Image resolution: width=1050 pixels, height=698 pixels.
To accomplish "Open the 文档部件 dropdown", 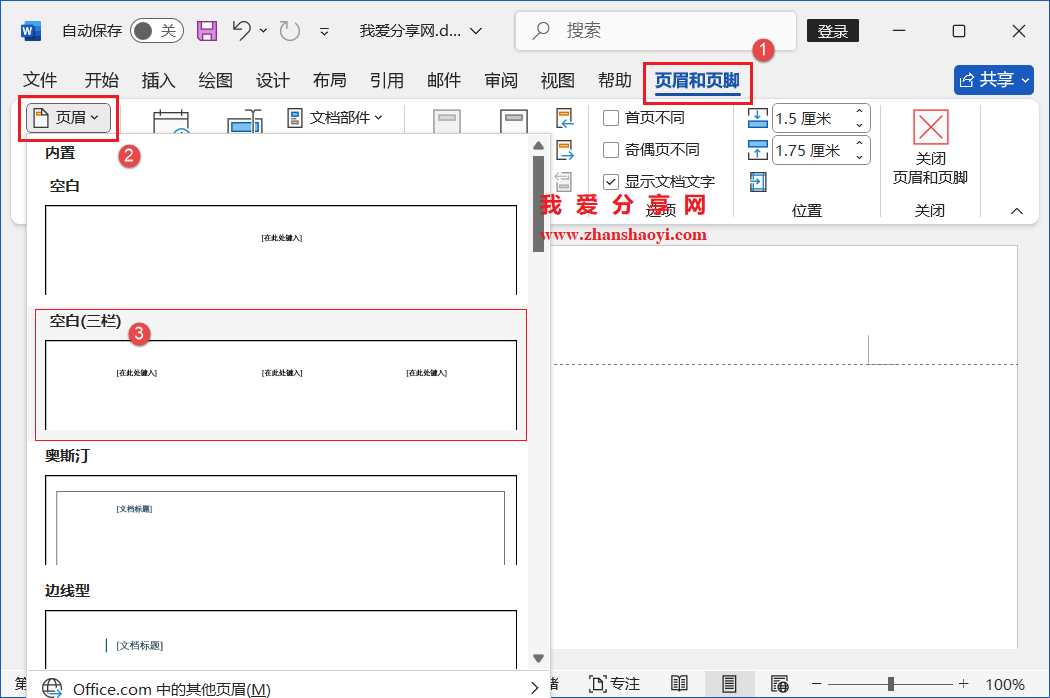I will click(335, 118).
